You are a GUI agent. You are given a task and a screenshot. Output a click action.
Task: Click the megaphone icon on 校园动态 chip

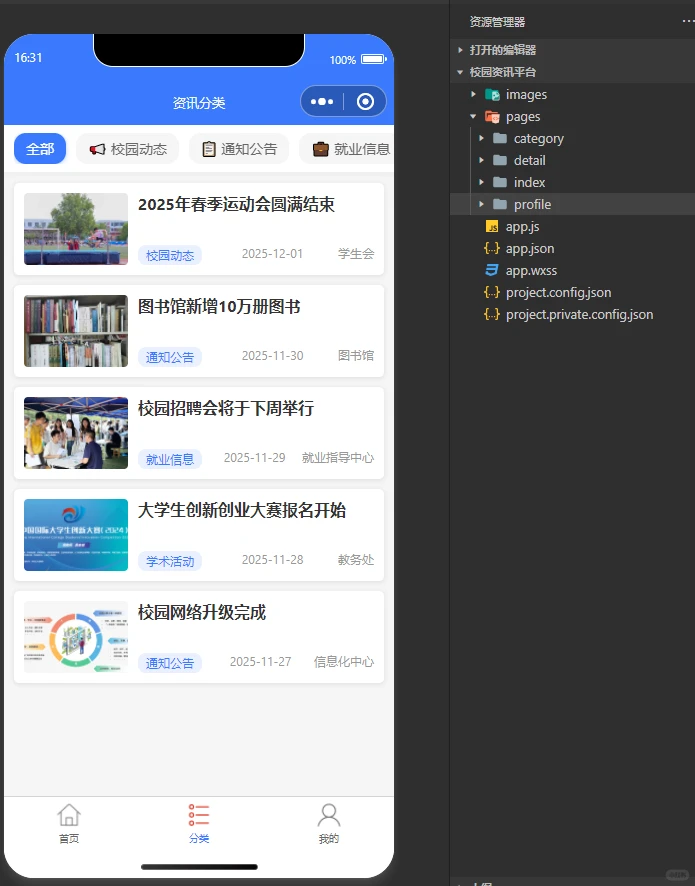pyautogui.click(x=97, y=149)
